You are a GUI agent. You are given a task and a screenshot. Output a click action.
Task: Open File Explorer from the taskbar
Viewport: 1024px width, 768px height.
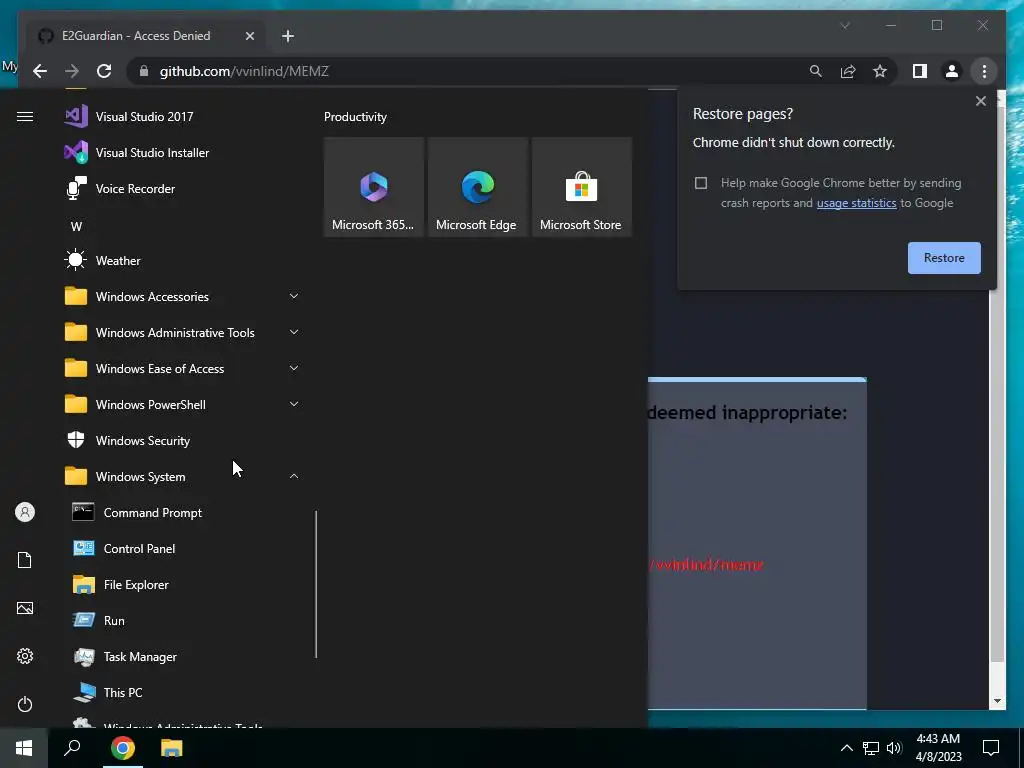point(172,748)
